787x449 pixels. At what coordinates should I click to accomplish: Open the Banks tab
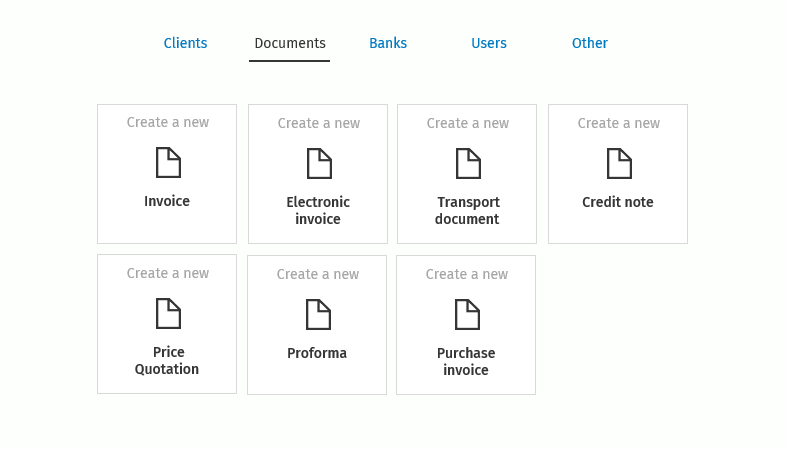388,43
